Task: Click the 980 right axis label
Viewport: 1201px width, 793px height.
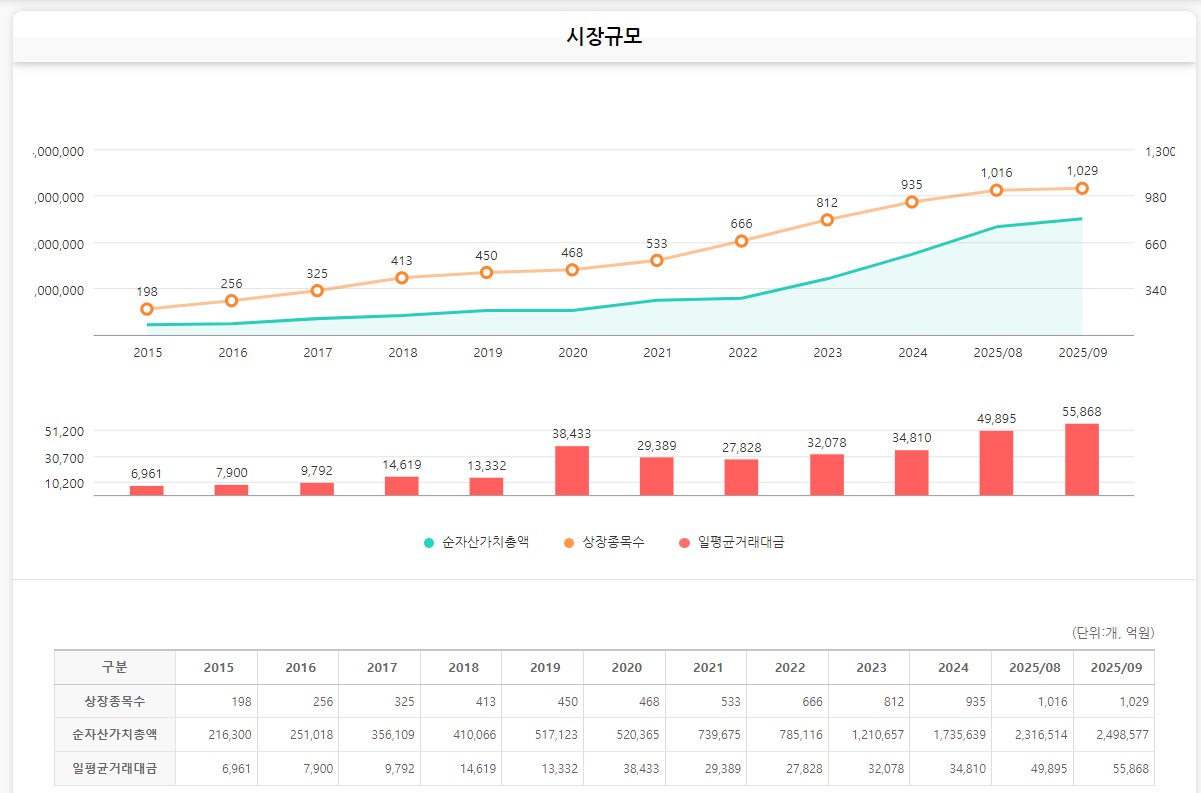Action: (x=1156, y=198)
